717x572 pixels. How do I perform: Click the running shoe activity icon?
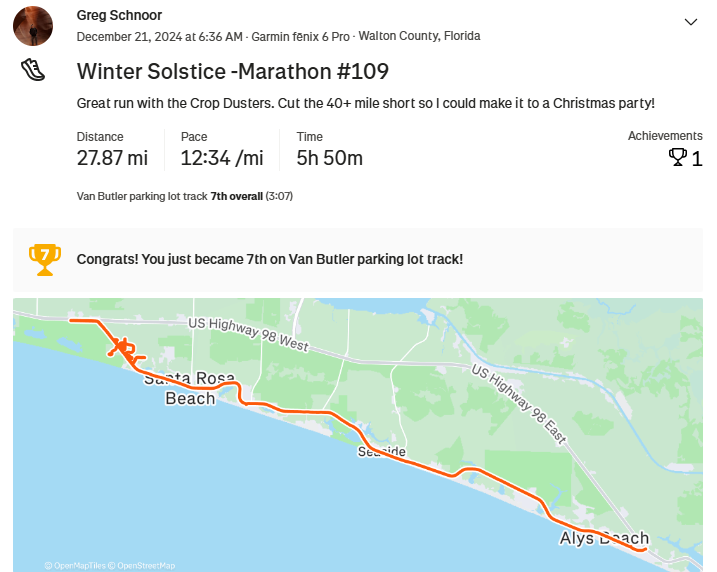click(x=33, y=70)
